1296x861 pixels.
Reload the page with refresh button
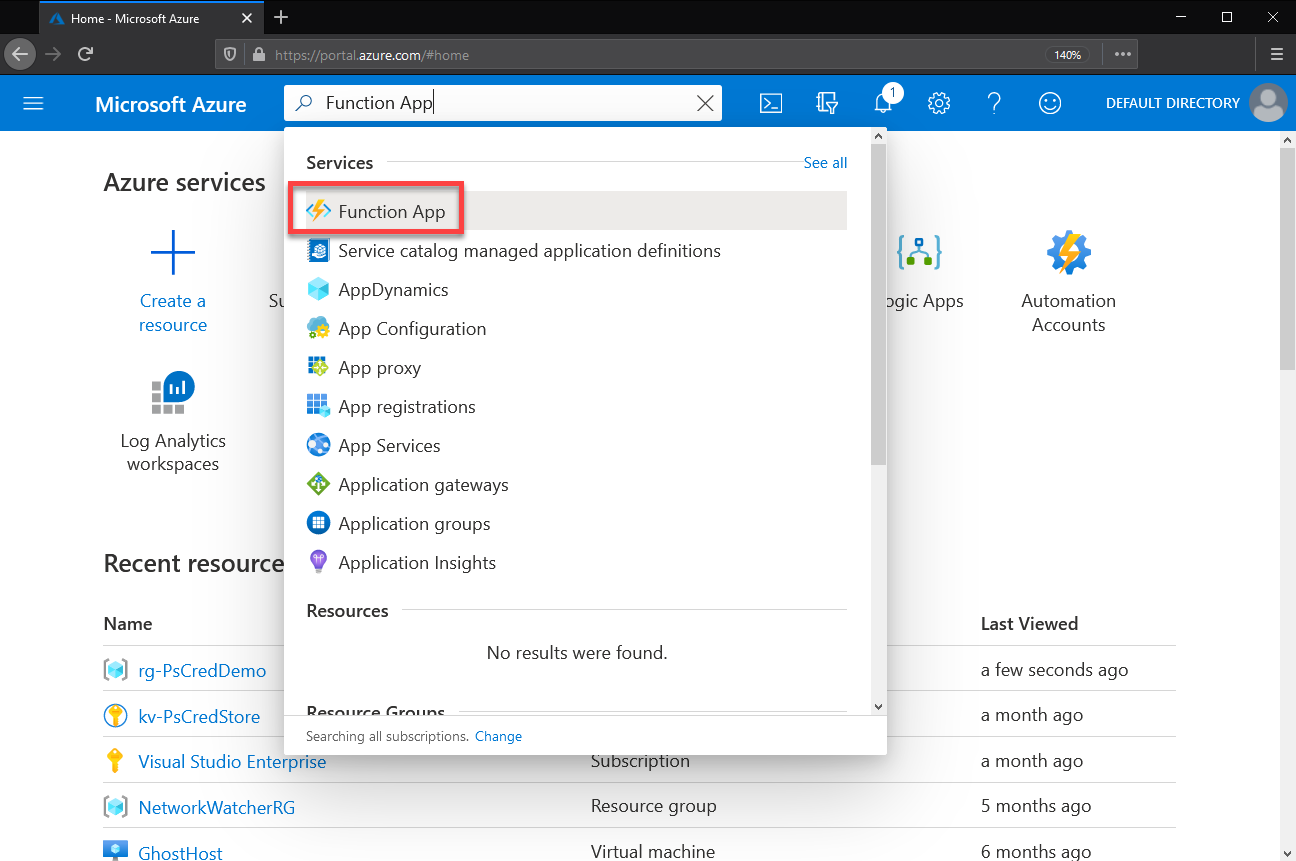(86, 54)
